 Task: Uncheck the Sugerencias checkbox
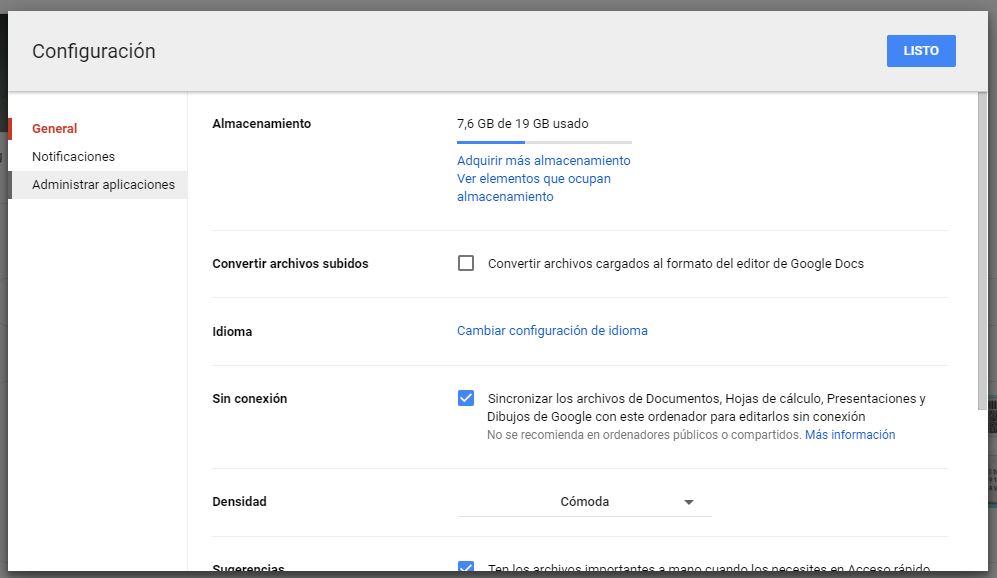click(x=466, y=568)
